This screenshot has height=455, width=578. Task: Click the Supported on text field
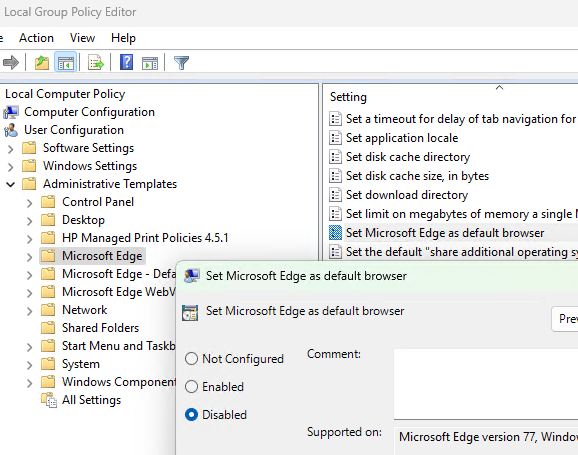486,441
